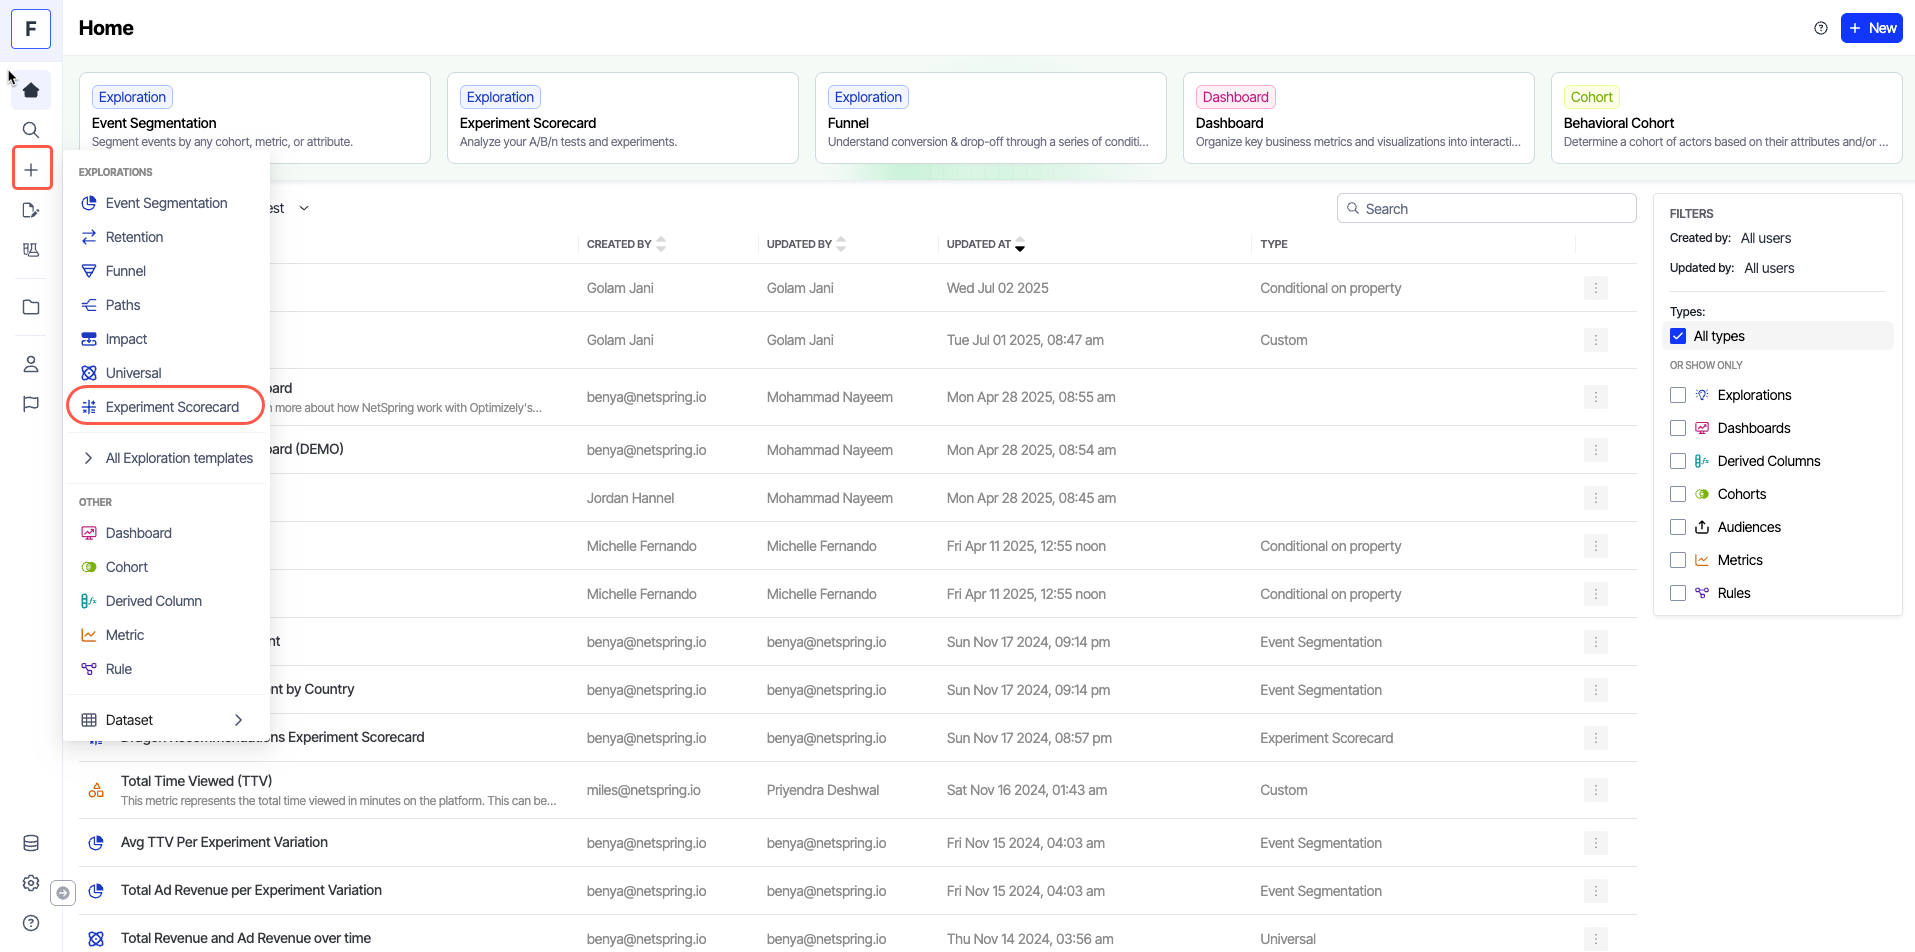Screen dimensions: 1915x952
Task: Open the Dashboard template card
Action: 1359,118
